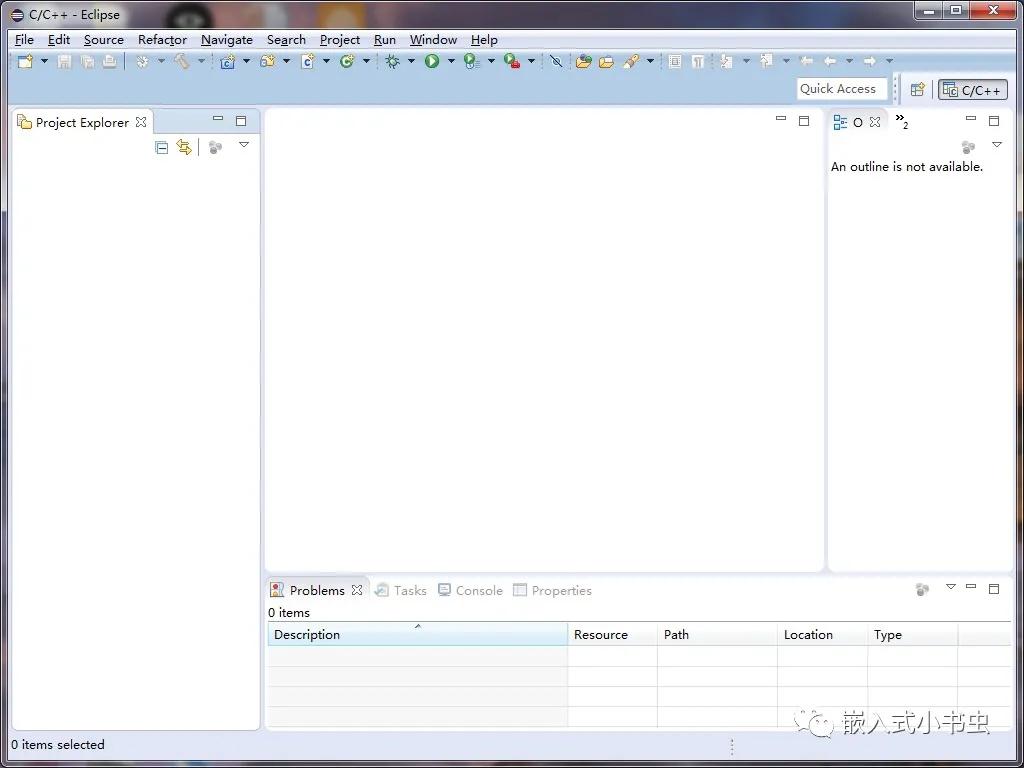Open Project Explorer View Menu triangle
This screenshot has width=1024, height=768.
(x=244, y=145)
